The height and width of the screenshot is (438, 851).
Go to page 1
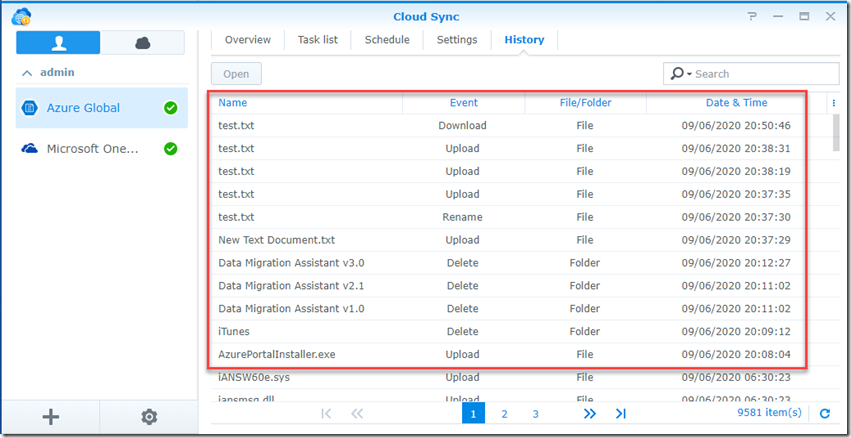click(x=473, y=414)
